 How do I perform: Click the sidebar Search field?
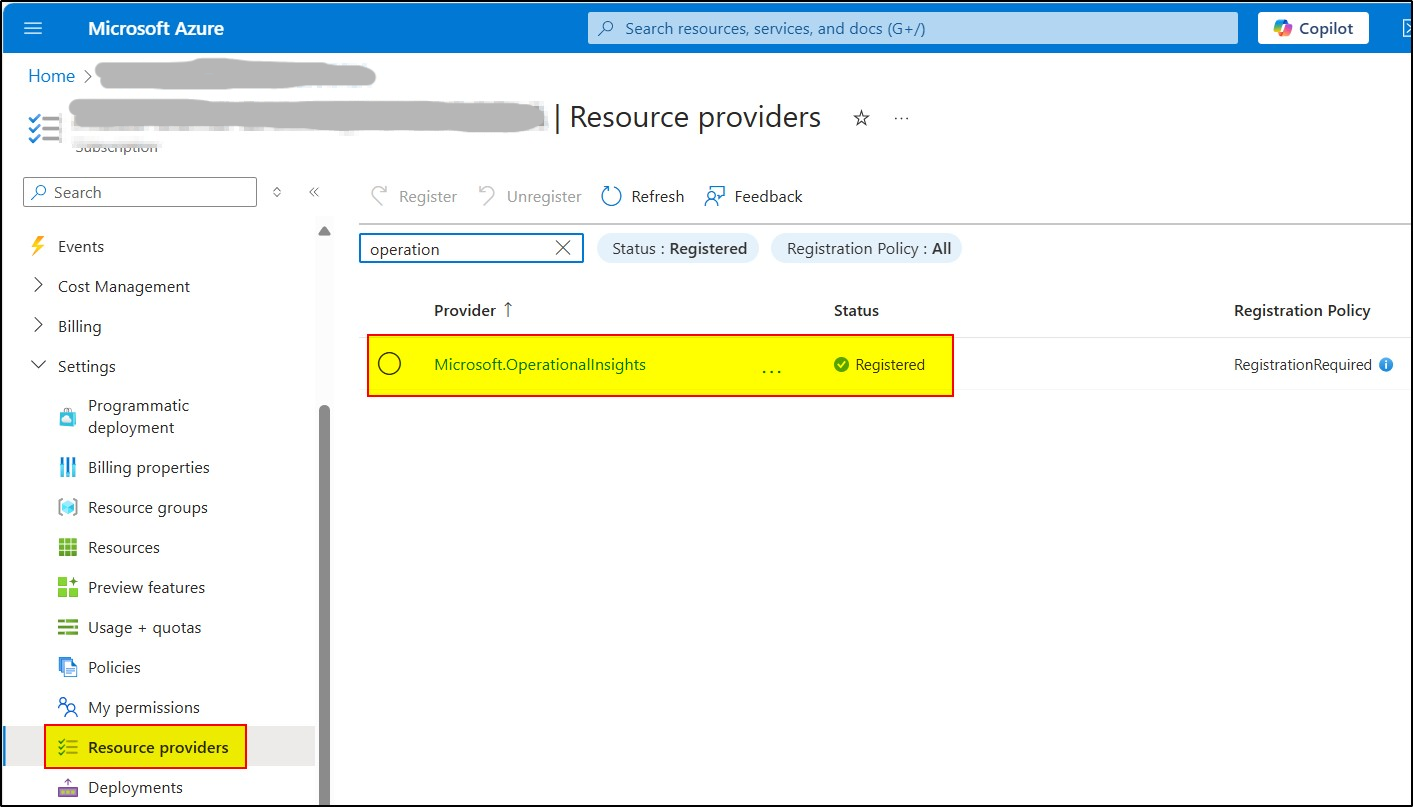point(140,192)
